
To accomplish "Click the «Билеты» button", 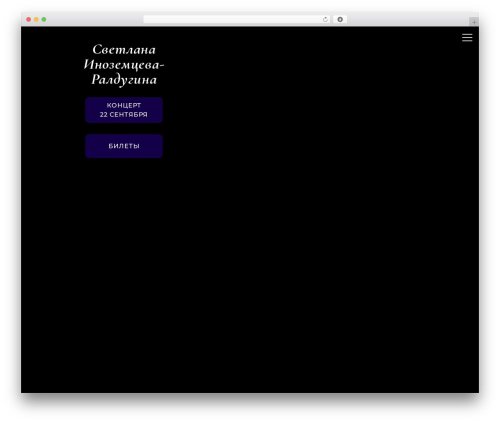I will [x=124, y=146].
